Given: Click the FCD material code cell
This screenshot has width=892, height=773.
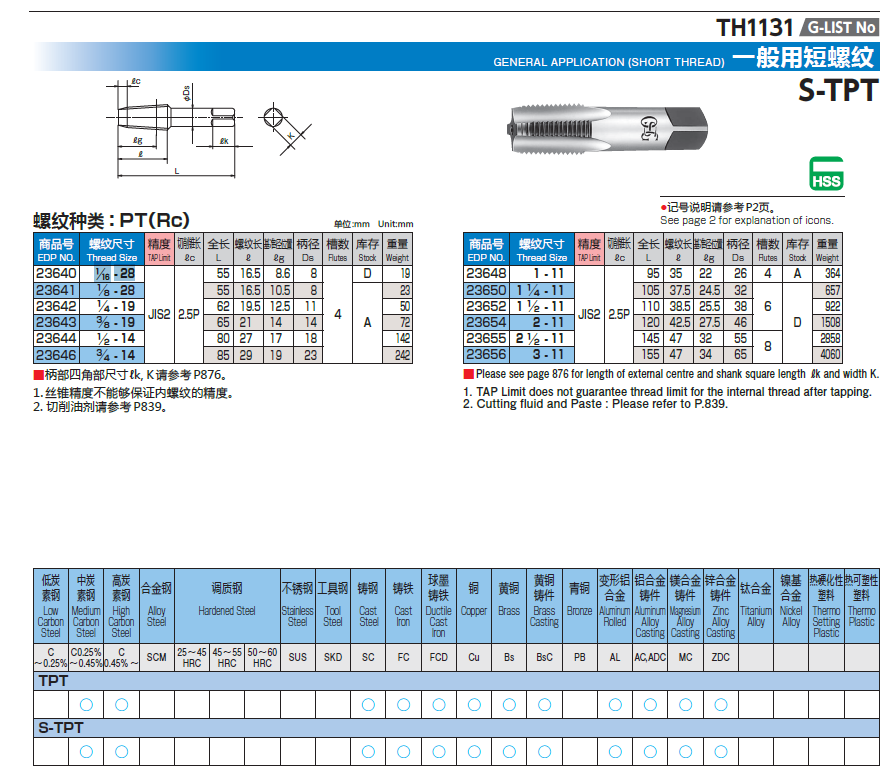Looking at the screenshot, I should 439,658.
